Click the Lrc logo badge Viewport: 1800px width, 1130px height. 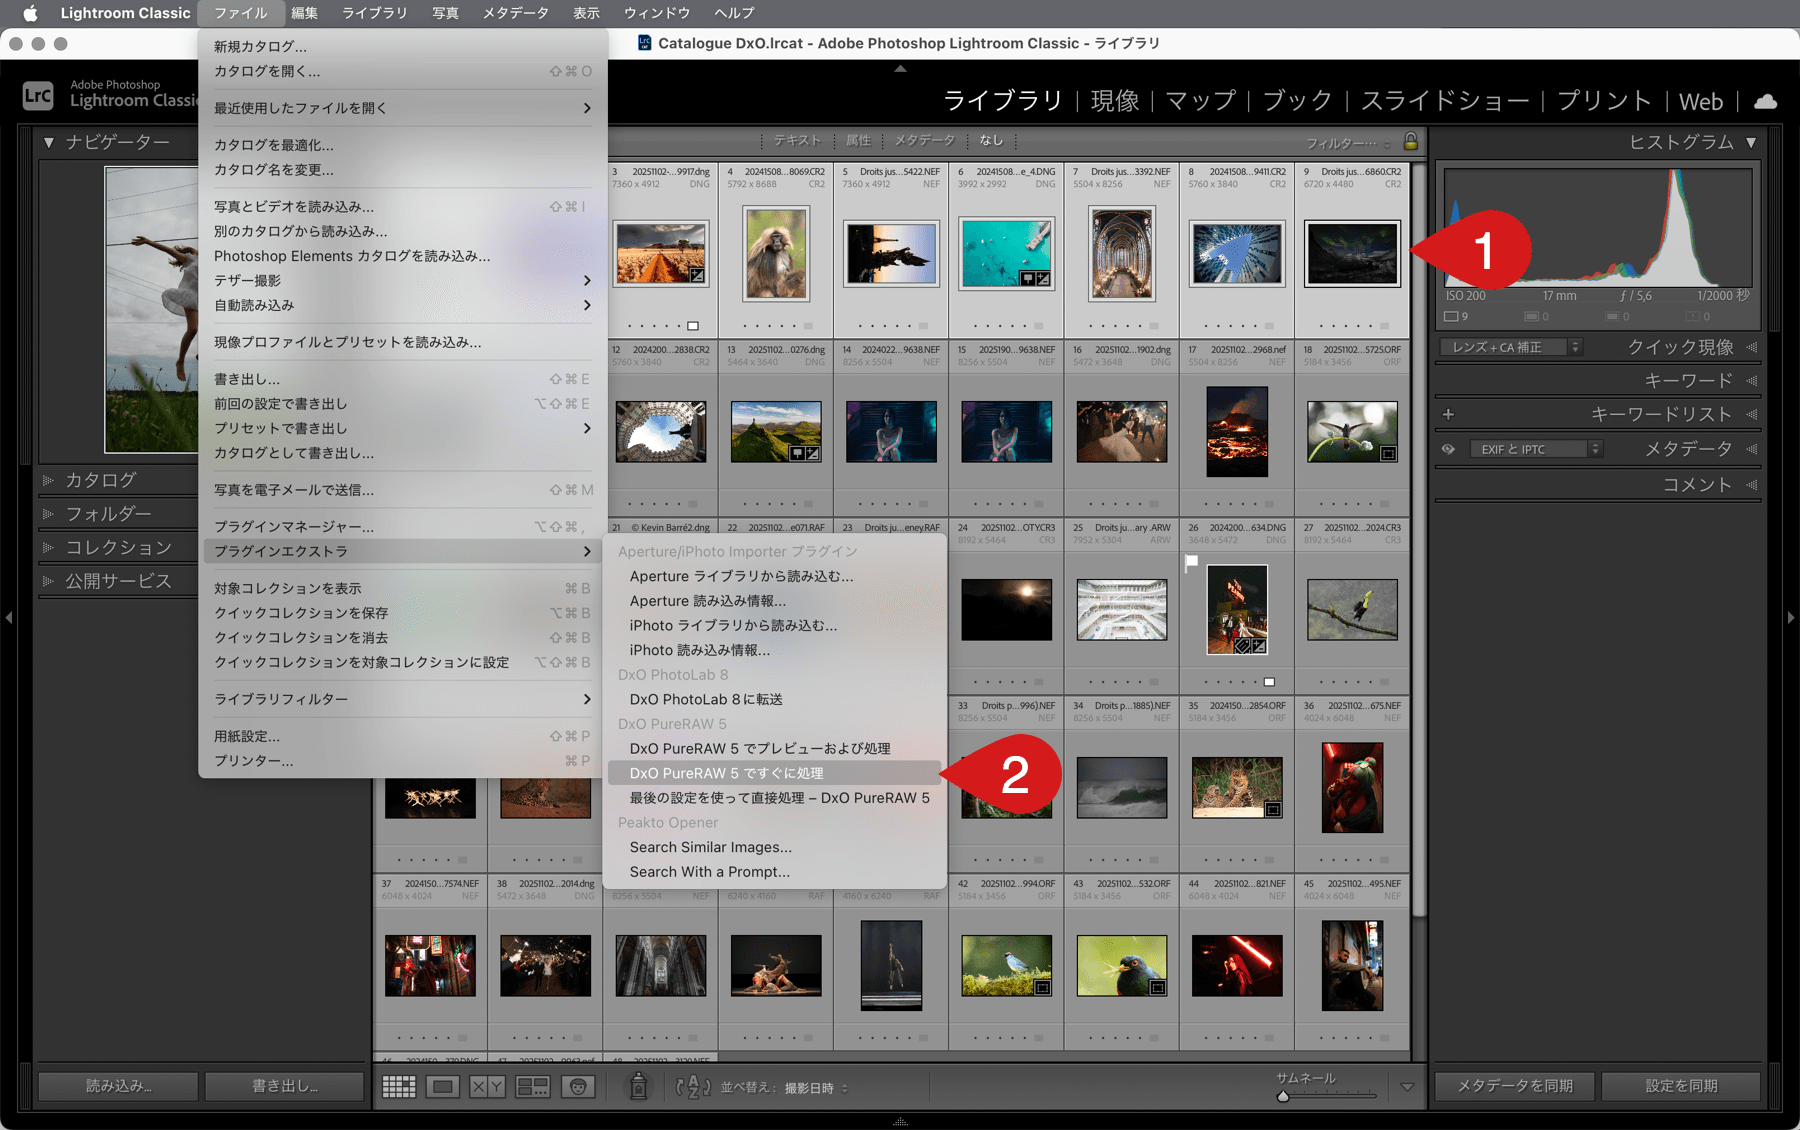coord(38,96)
